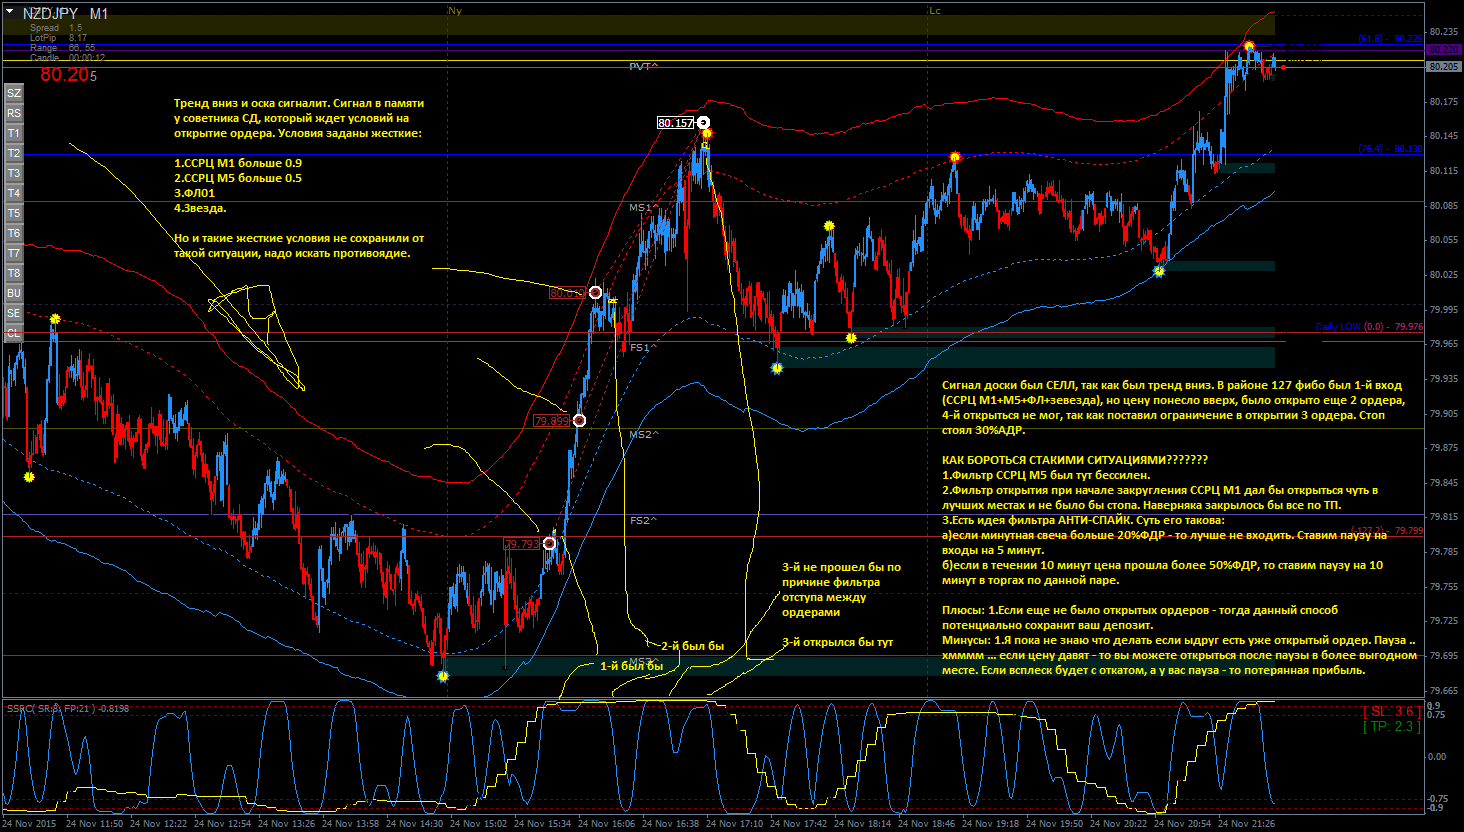Click the SSRC indicator title text
1464x832 pixels.
point(68,709)
